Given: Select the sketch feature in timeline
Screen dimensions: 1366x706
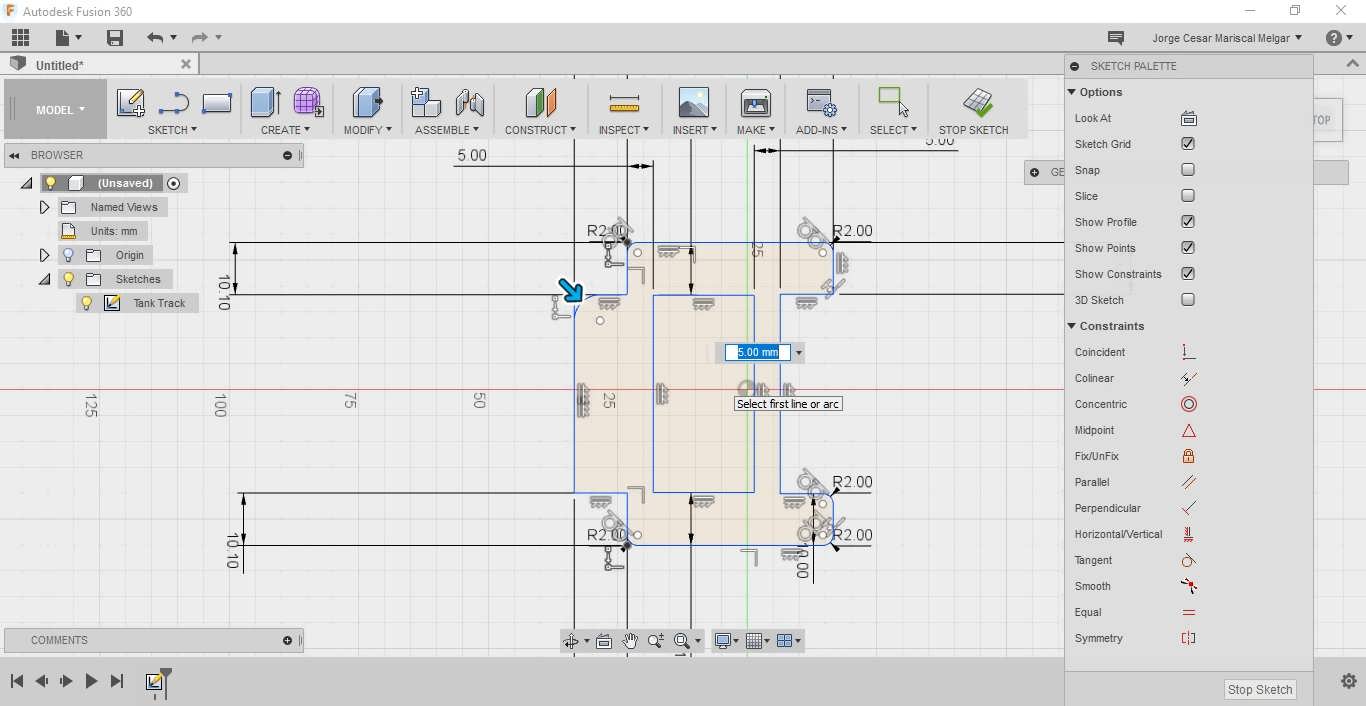Looking at the screenshot, I should (154, 682).
